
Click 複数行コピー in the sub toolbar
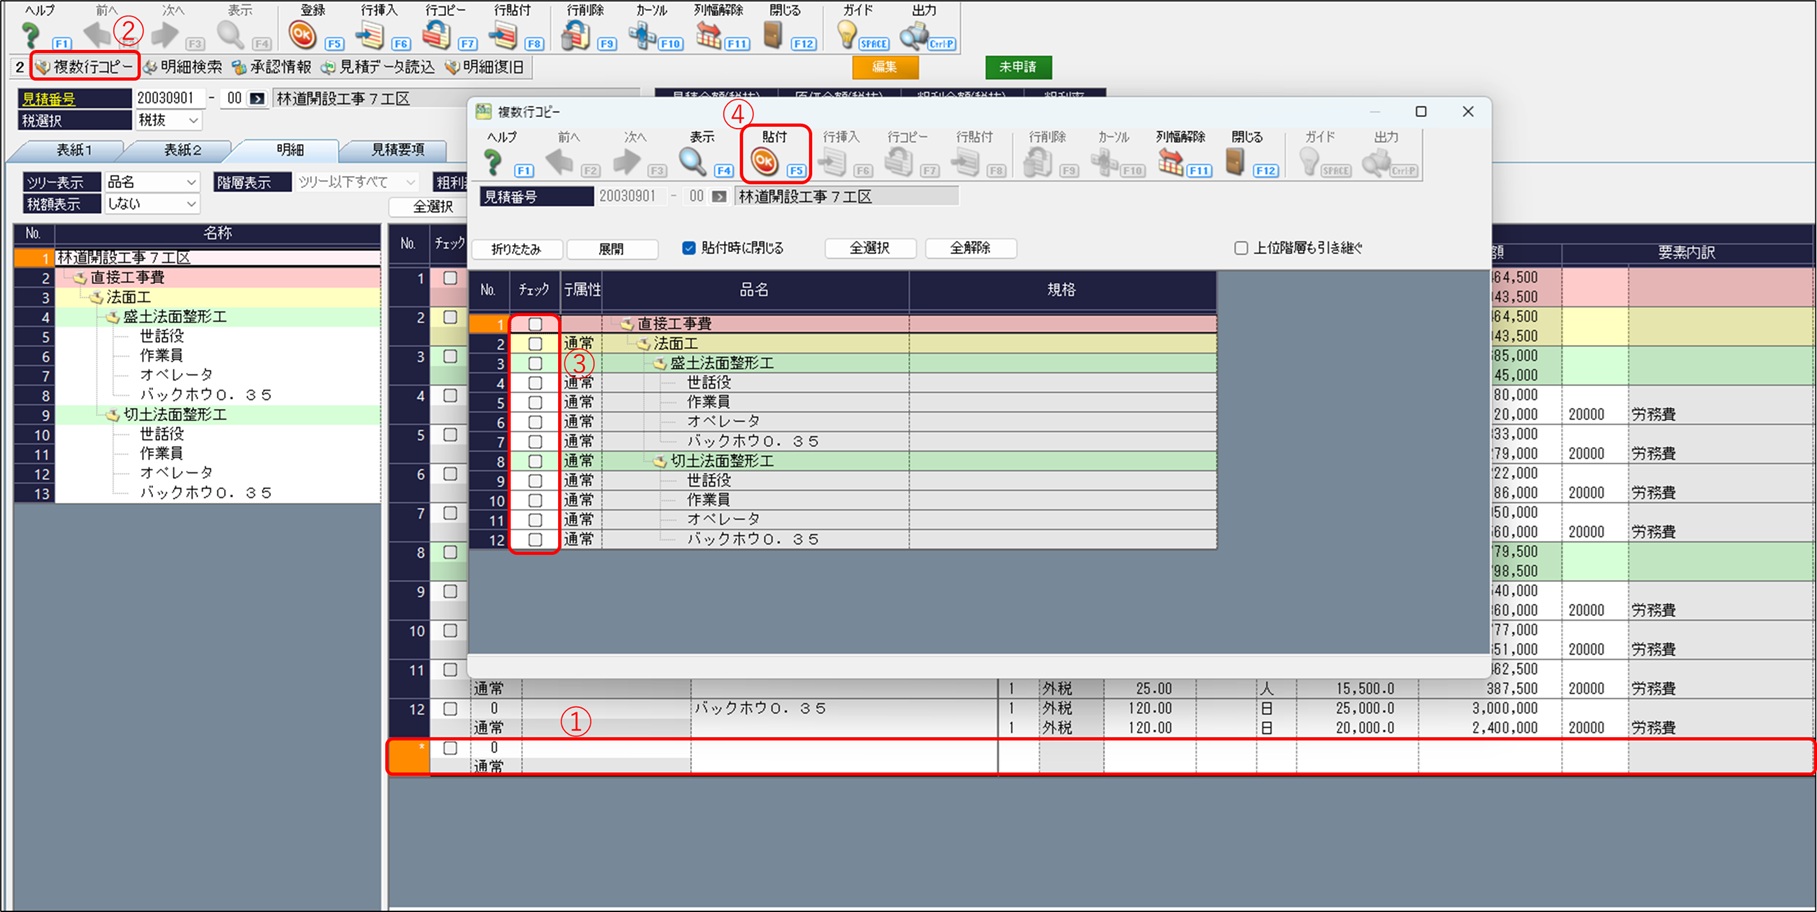[86, 67]
